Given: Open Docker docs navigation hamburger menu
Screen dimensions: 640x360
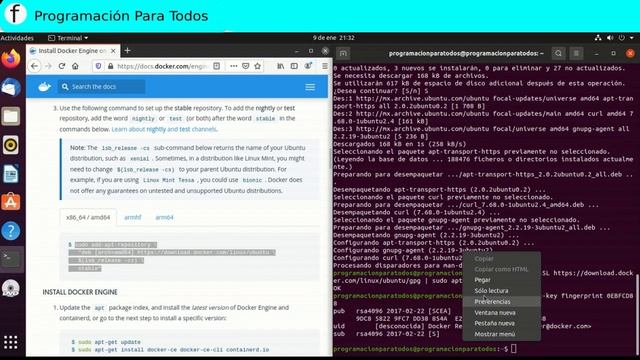Looking at the screenshot, I should [310, 87].
